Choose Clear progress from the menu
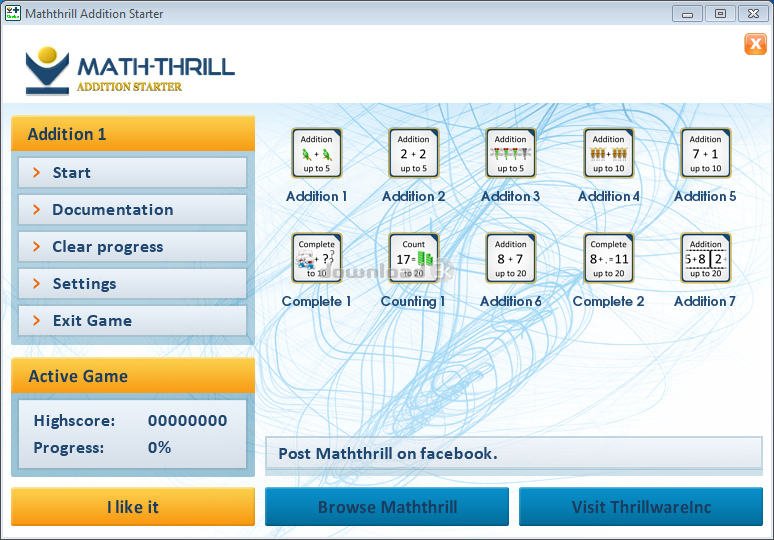The image size is (774, 540). [132, 247]
